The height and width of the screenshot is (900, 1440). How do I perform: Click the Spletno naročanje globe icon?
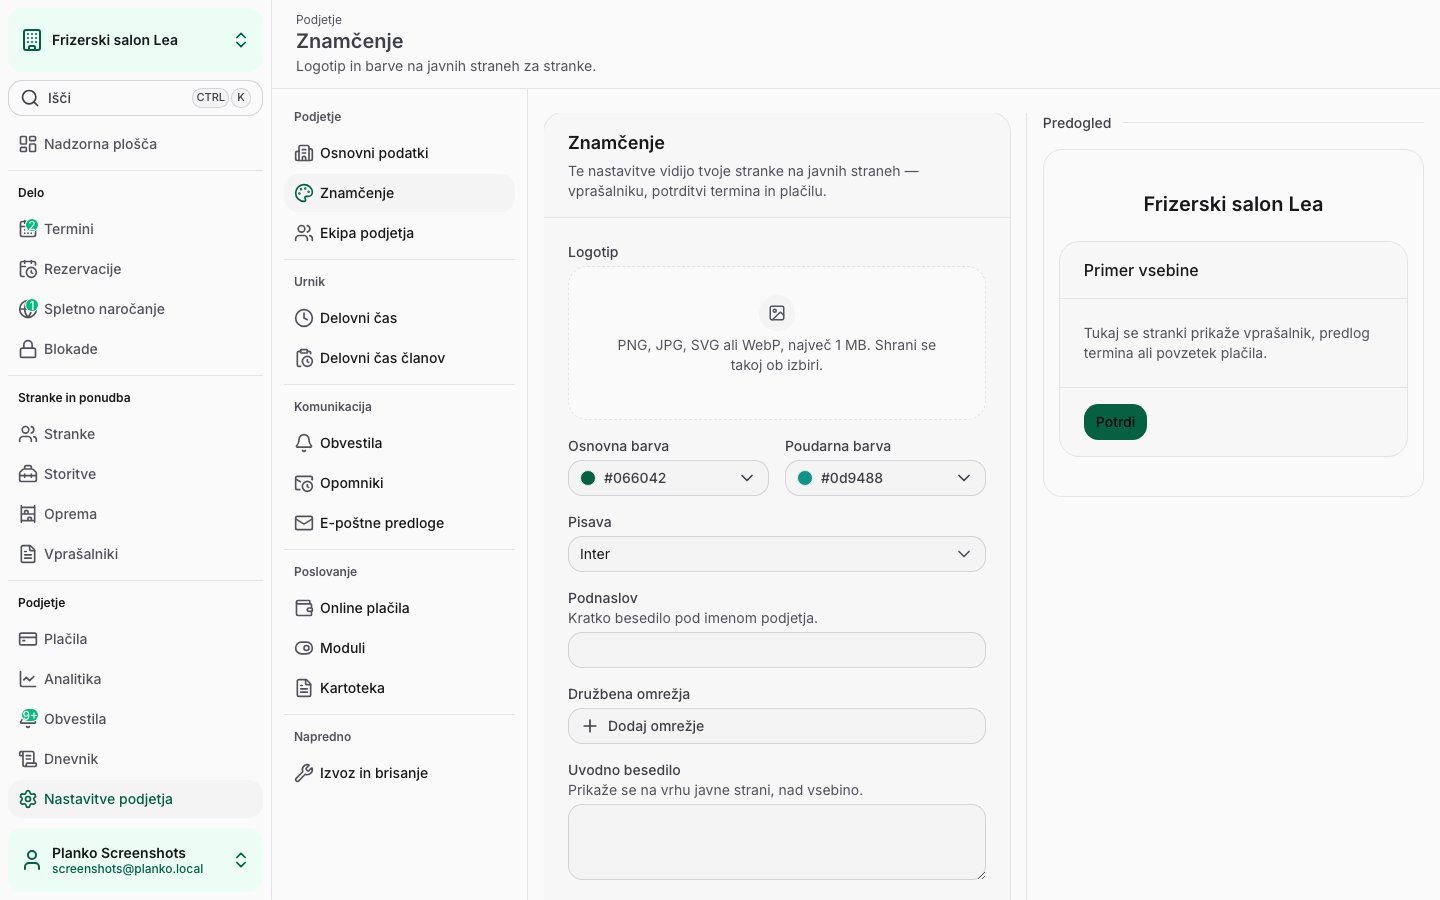pos(28,309)
